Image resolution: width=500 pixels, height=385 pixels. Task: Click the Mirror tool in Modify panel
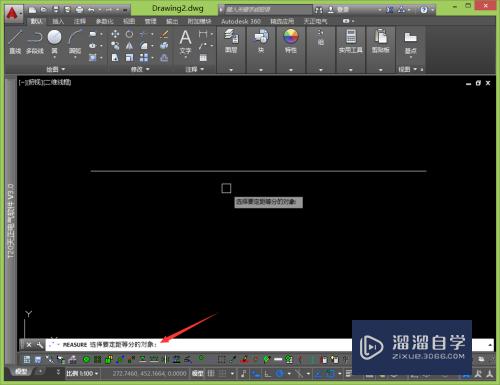[129, 46]
